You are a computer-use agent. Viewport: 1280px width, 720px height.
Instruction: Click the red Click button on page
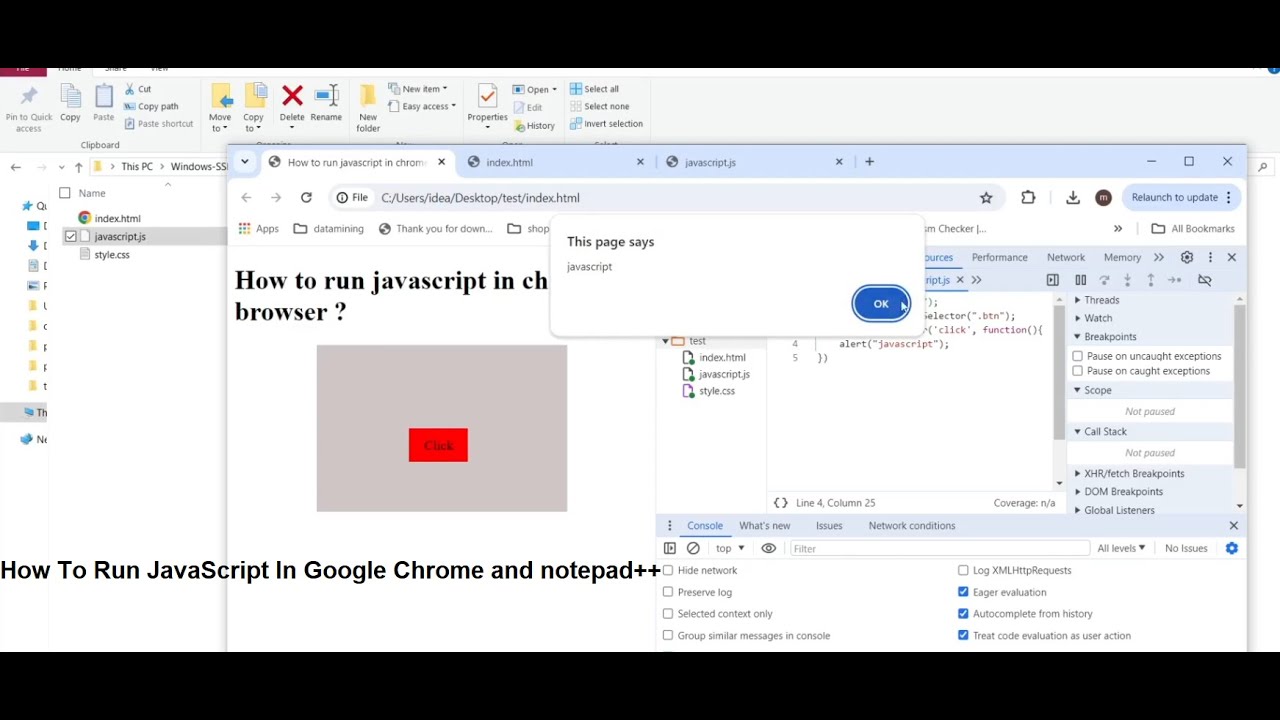click(438, 446)
